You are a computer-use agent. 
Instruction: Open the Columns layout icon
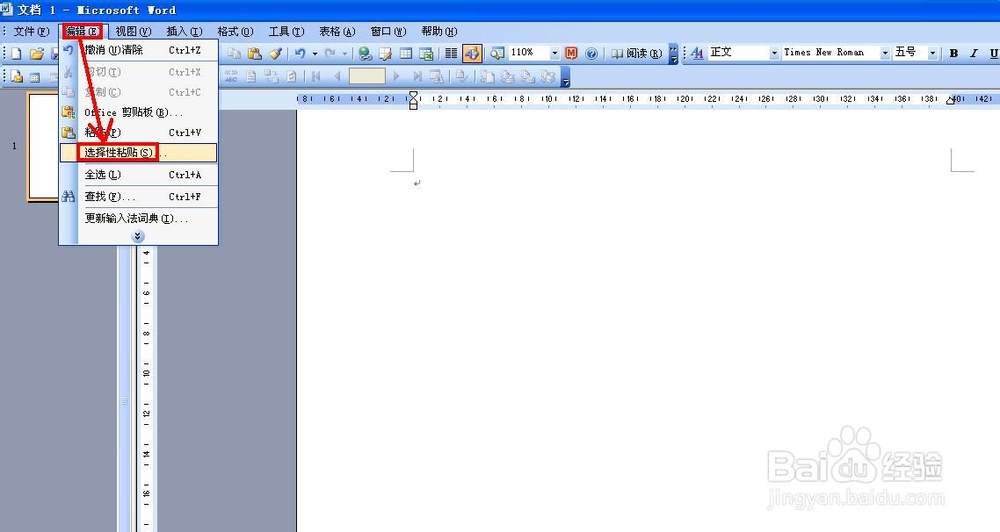(x=451, y=54)
